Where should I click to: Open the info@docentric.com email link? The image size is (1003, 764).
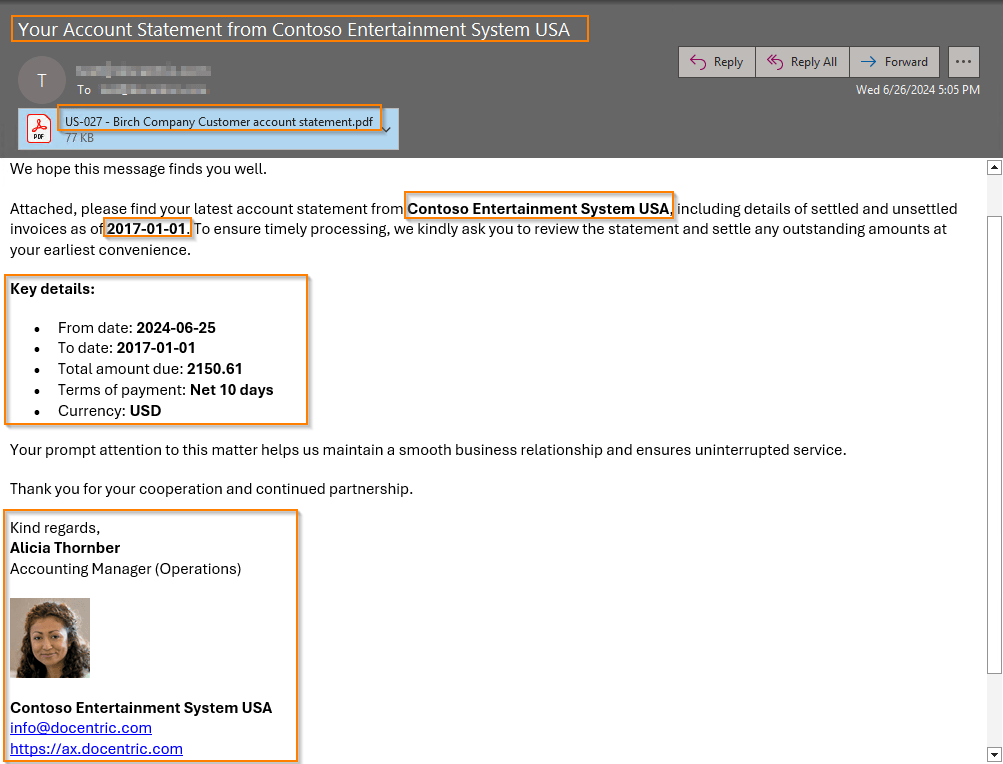tap(81, 728)
